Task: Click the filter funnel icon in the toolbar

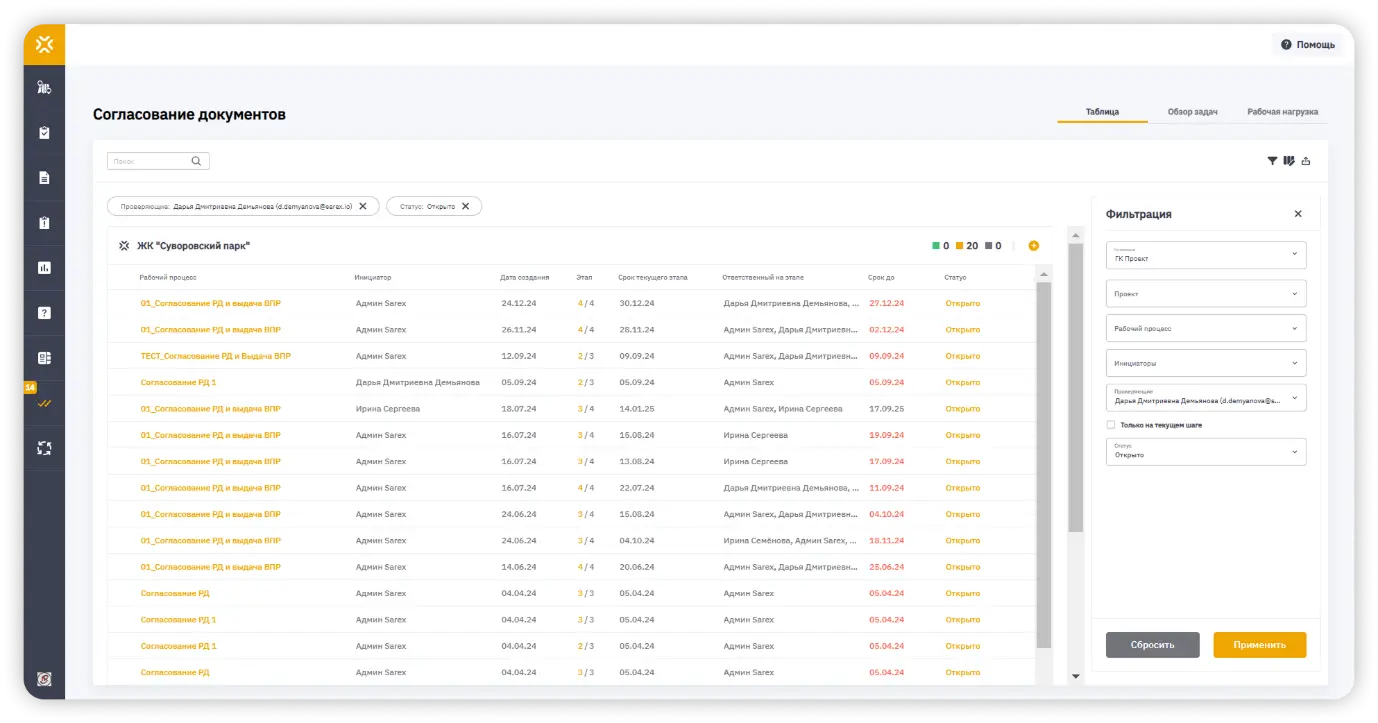Action: (1272, 161)
